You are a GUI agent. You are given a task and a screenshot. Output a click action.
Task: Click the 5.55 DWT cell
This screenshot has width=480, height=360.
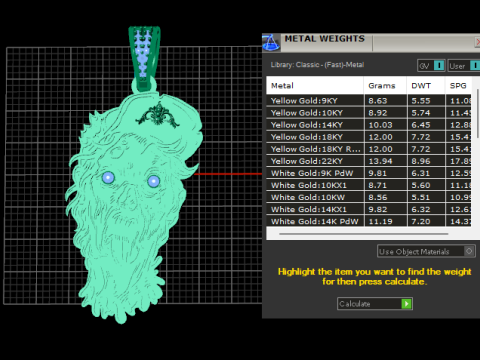pos(426,101)
